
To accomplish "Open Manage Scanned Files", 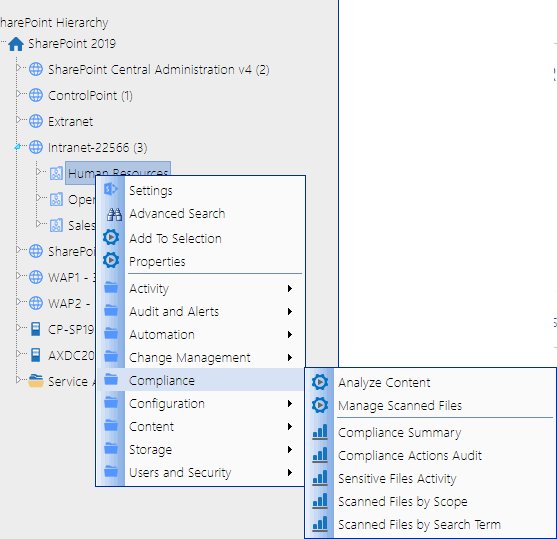I will point(431,405).
